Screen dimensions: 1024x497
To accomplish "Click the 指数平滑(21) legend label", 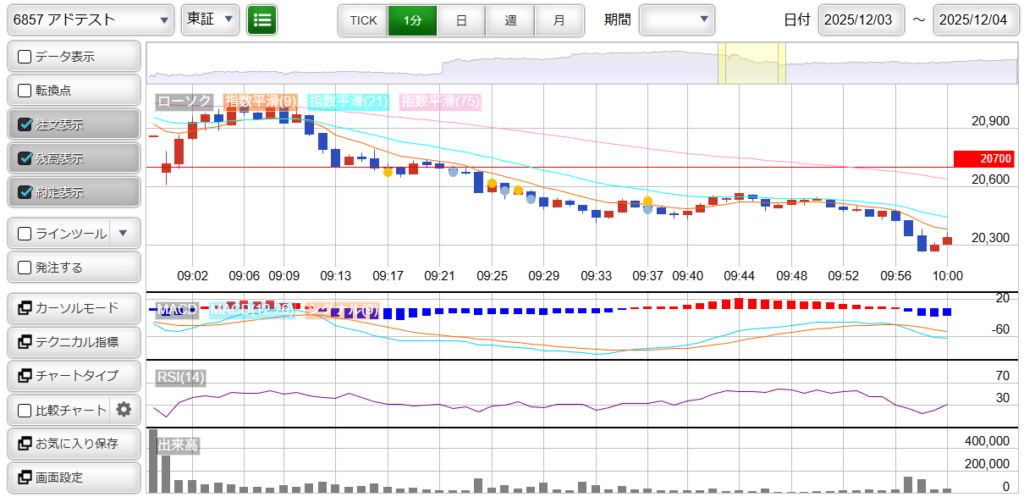I will pyautogui.click(x=348, y=101).
